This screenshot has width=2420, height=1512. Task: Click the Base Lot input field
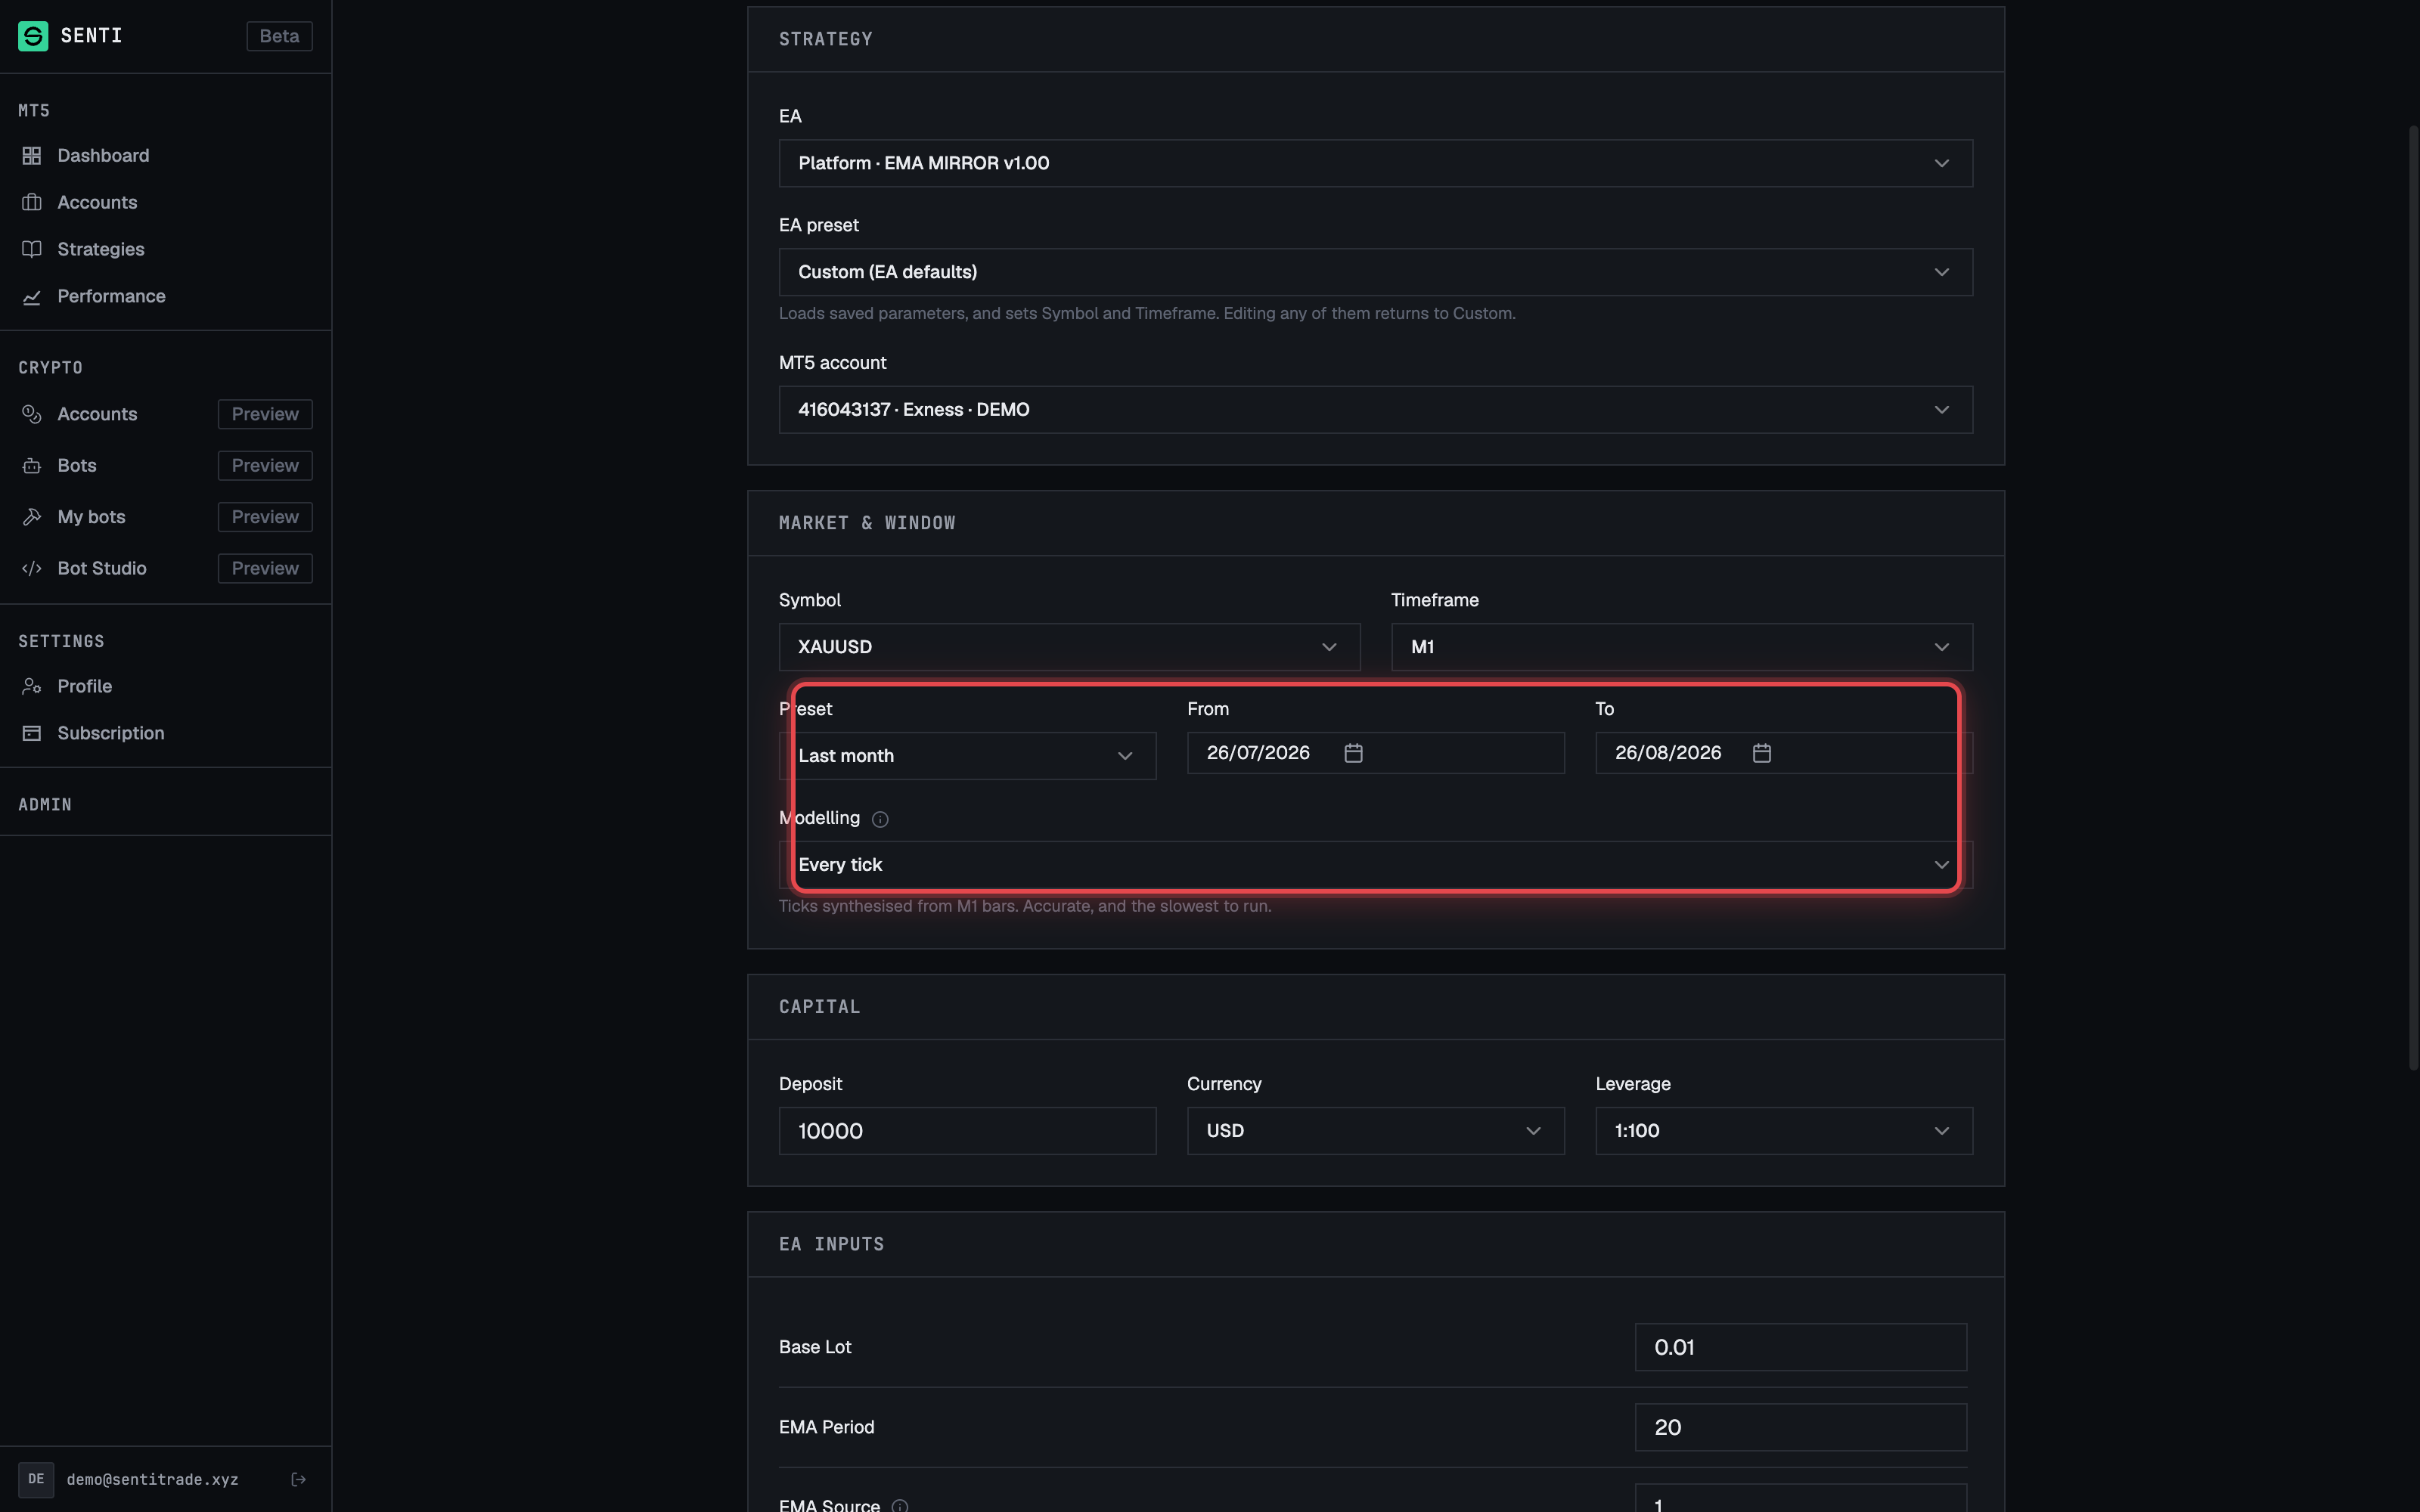point(1800,1347)
